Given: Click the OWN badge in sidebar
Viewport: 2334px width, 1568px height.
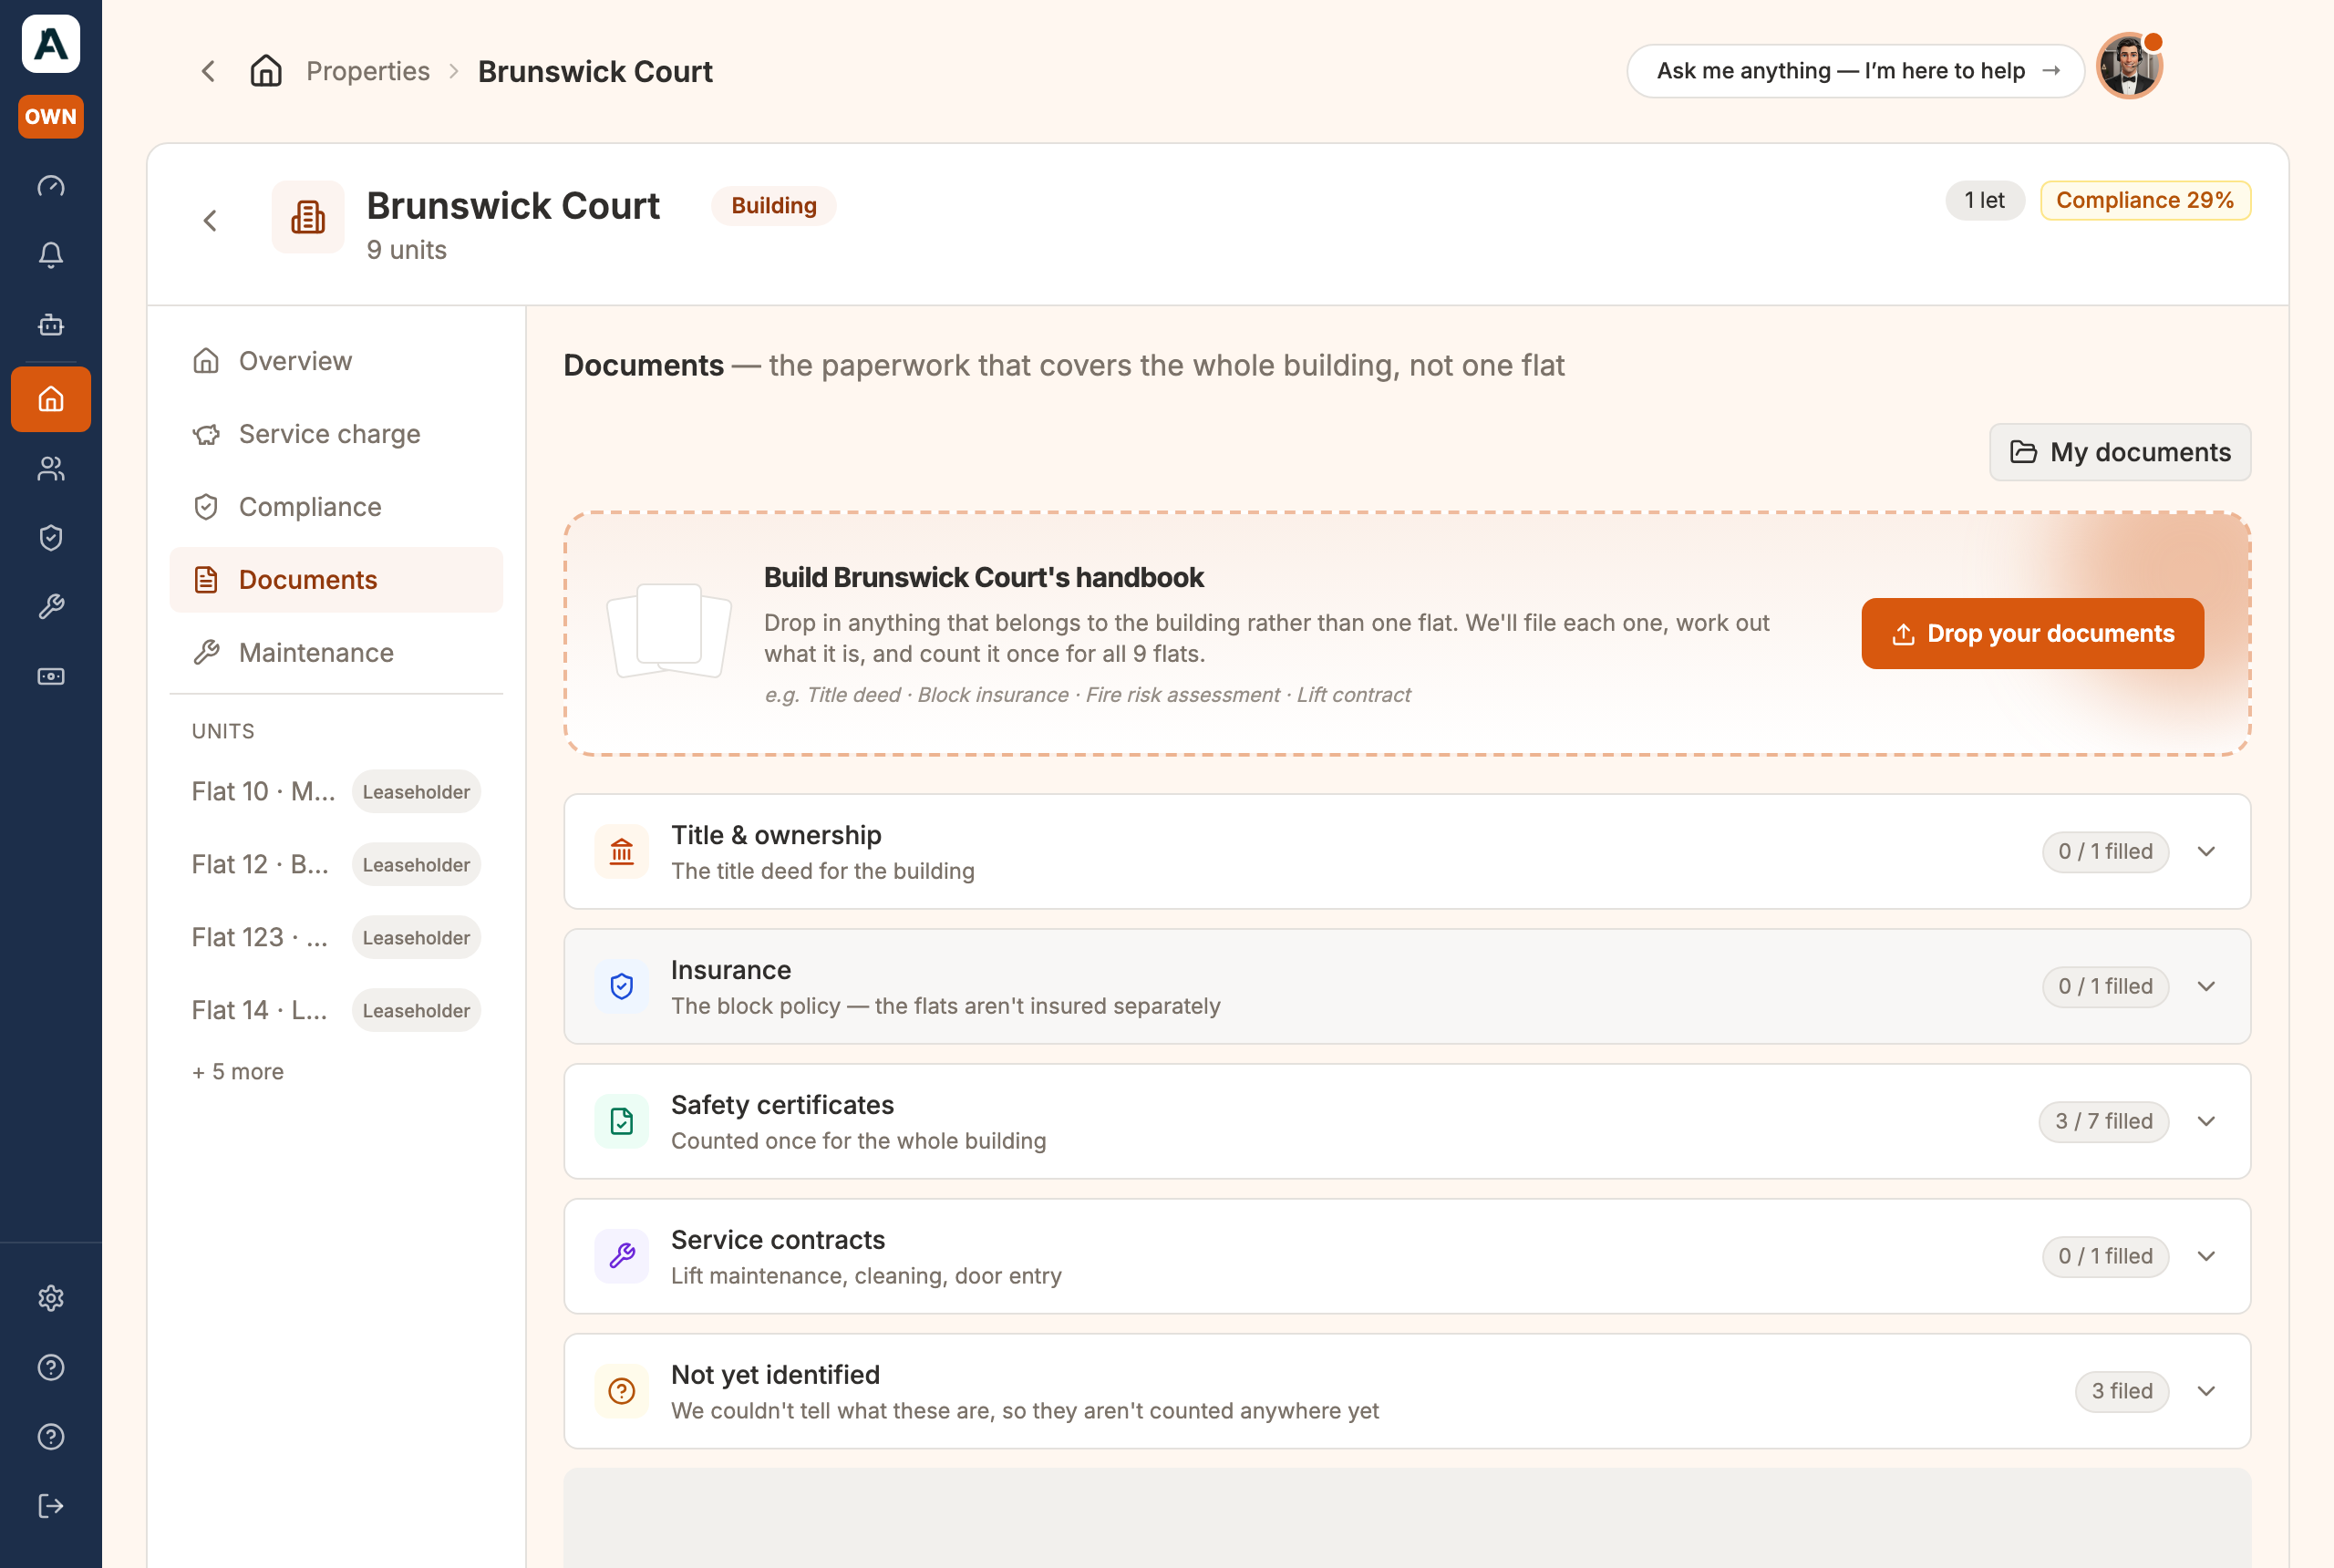Looking at the screenshot, I should coord(51,116).
